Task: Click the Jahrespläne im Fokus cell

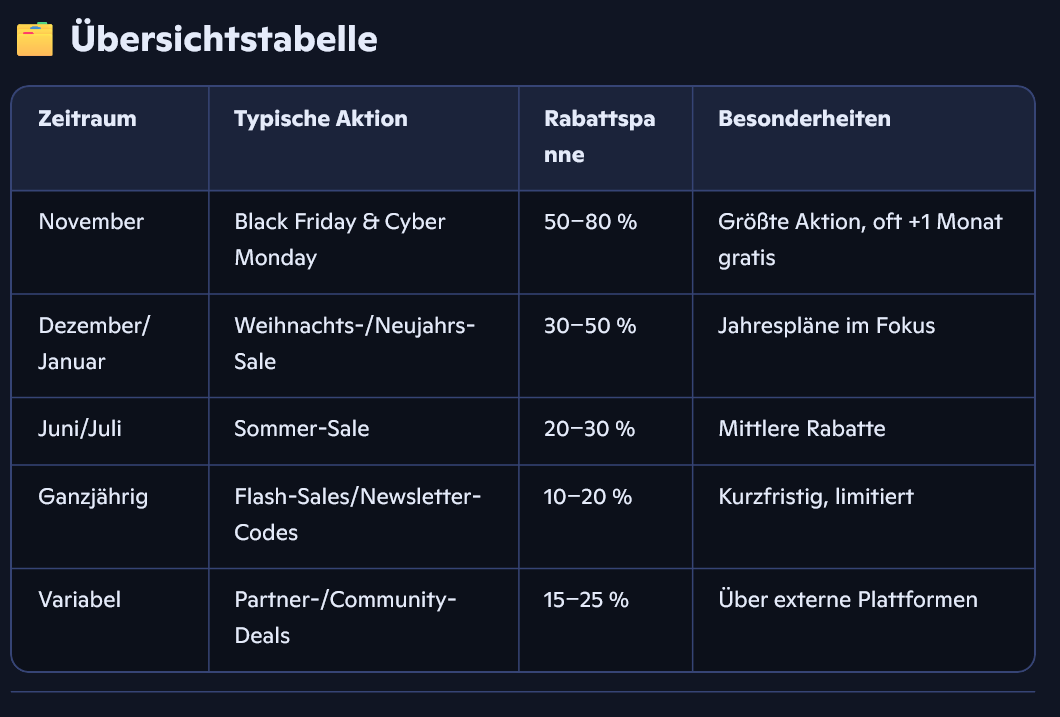Action: pyautogui.click(x=826, y=326)
